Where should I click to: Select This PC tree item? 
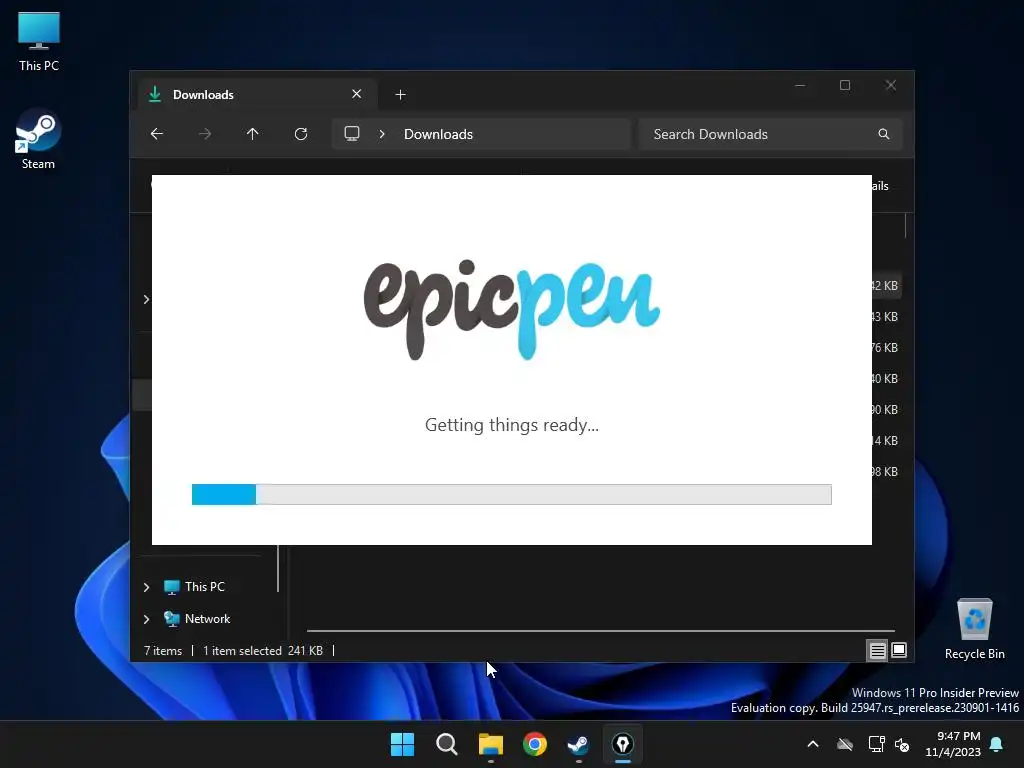tap(195, 586)
